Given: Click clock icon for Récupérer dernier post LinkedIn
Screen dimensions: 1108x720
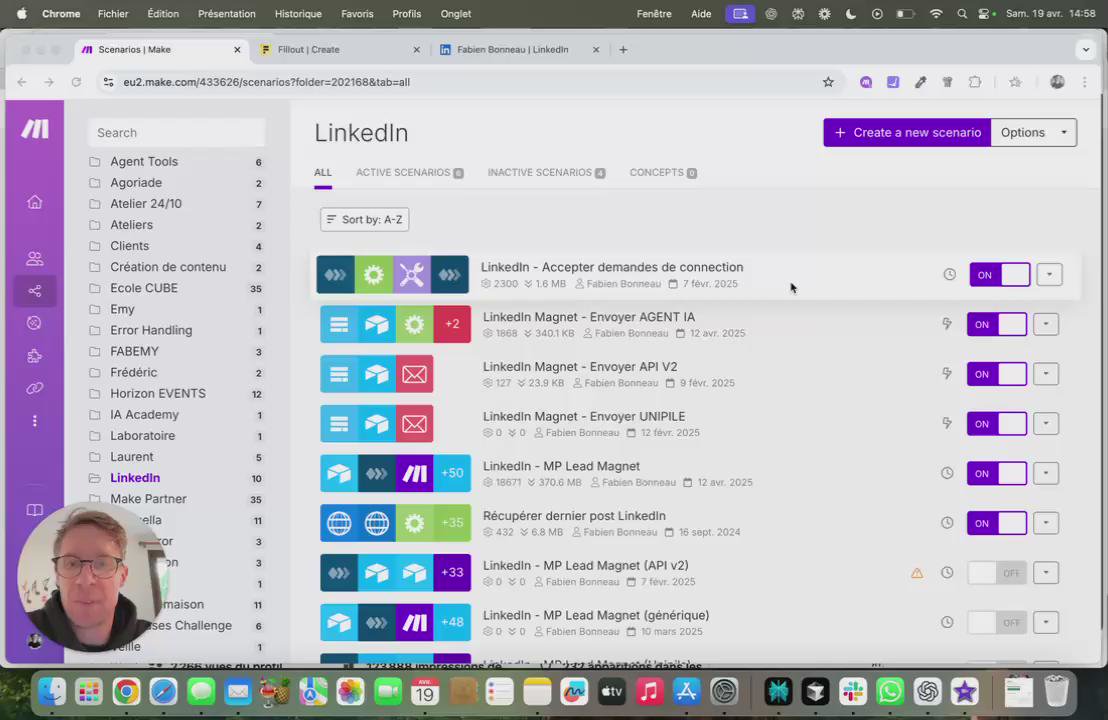Looking at the screenshot, I should tap(947, 522).
